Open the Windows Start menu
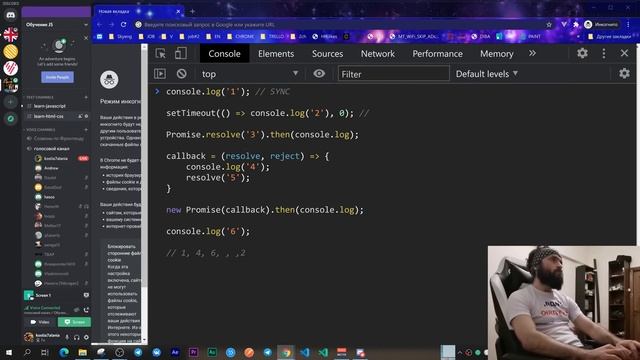 [8, 352]
